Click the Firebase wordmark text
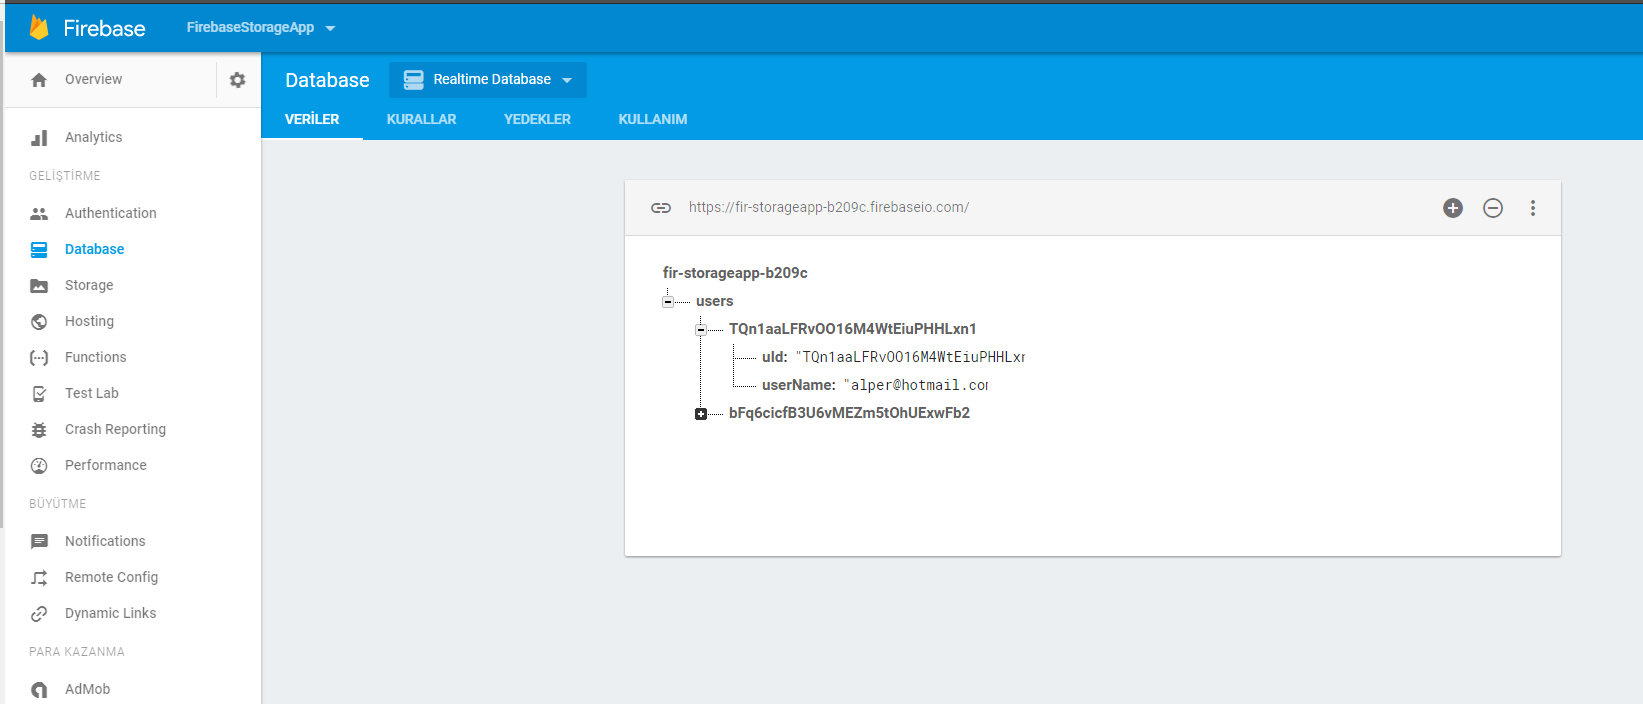This screenshot has height=704, width=1643. coord(104,28)
